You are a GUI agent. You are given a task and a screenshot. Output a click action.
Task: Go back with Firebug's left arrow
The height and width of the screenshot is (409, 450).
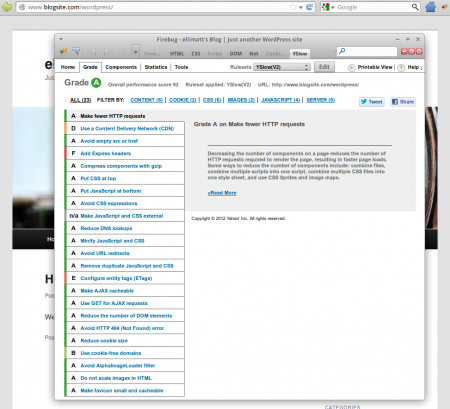pos(94,52)
